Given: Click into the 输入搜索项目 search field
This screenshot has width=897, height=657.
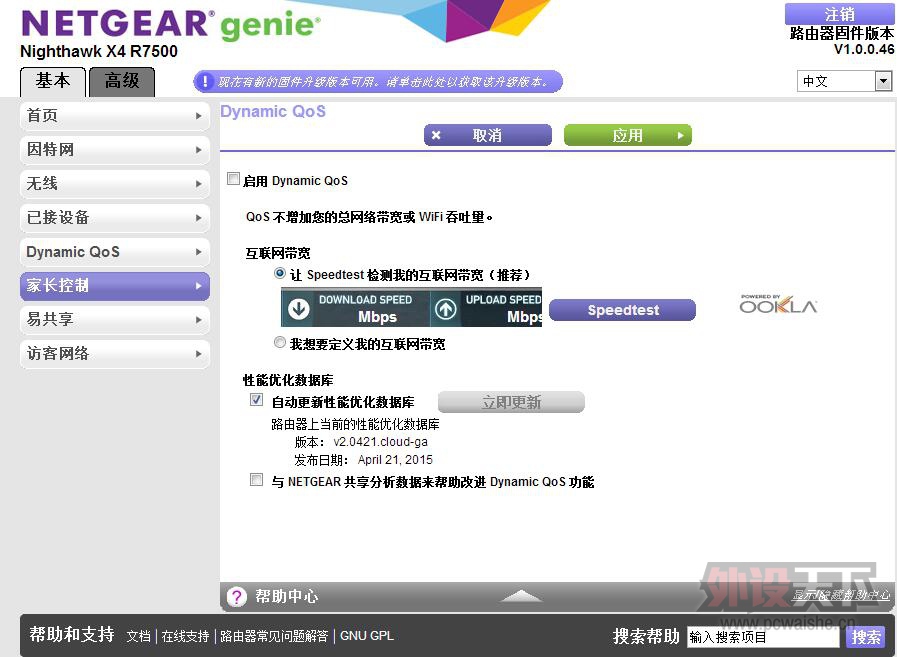Looking at the screenshot, I should (765, 637).
